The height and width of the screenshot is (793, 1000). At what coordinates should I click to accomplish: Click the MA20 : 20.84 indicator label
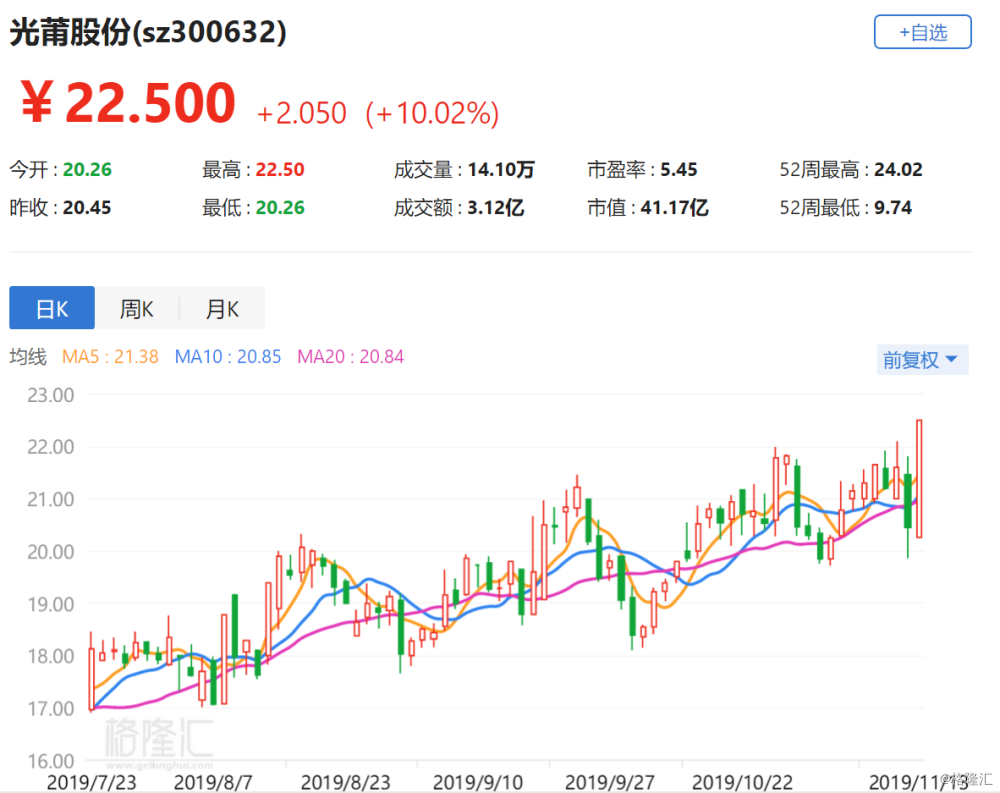(351, 357)
